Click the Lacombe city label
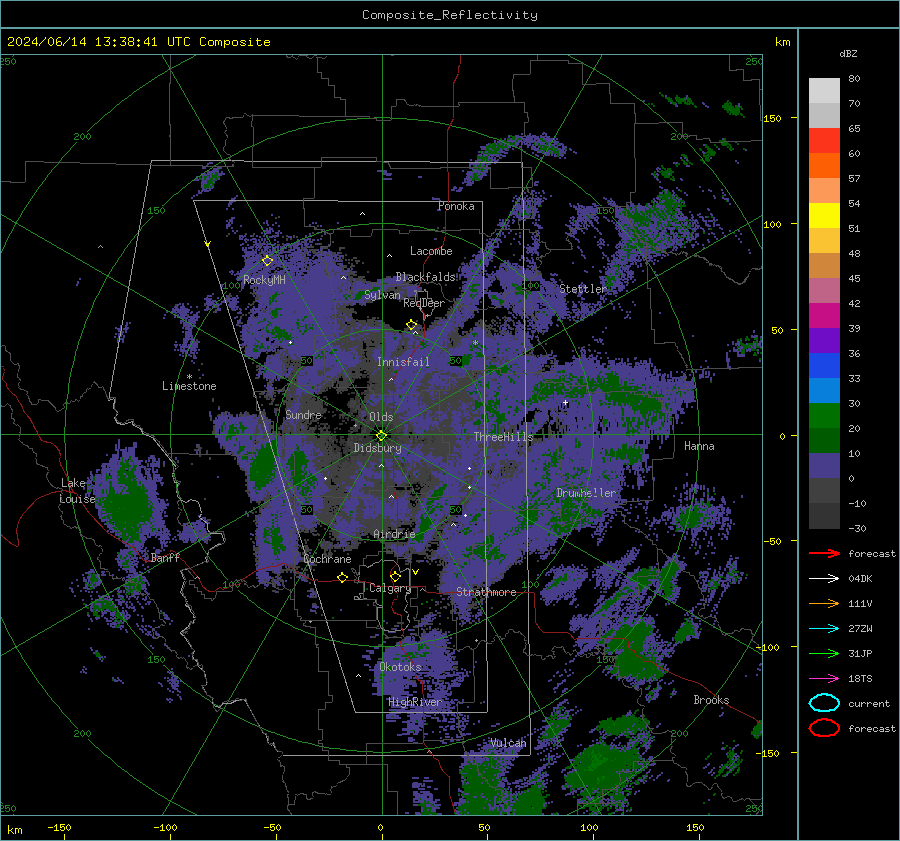This screenshot has height=841, width=900. coord(431,251)
